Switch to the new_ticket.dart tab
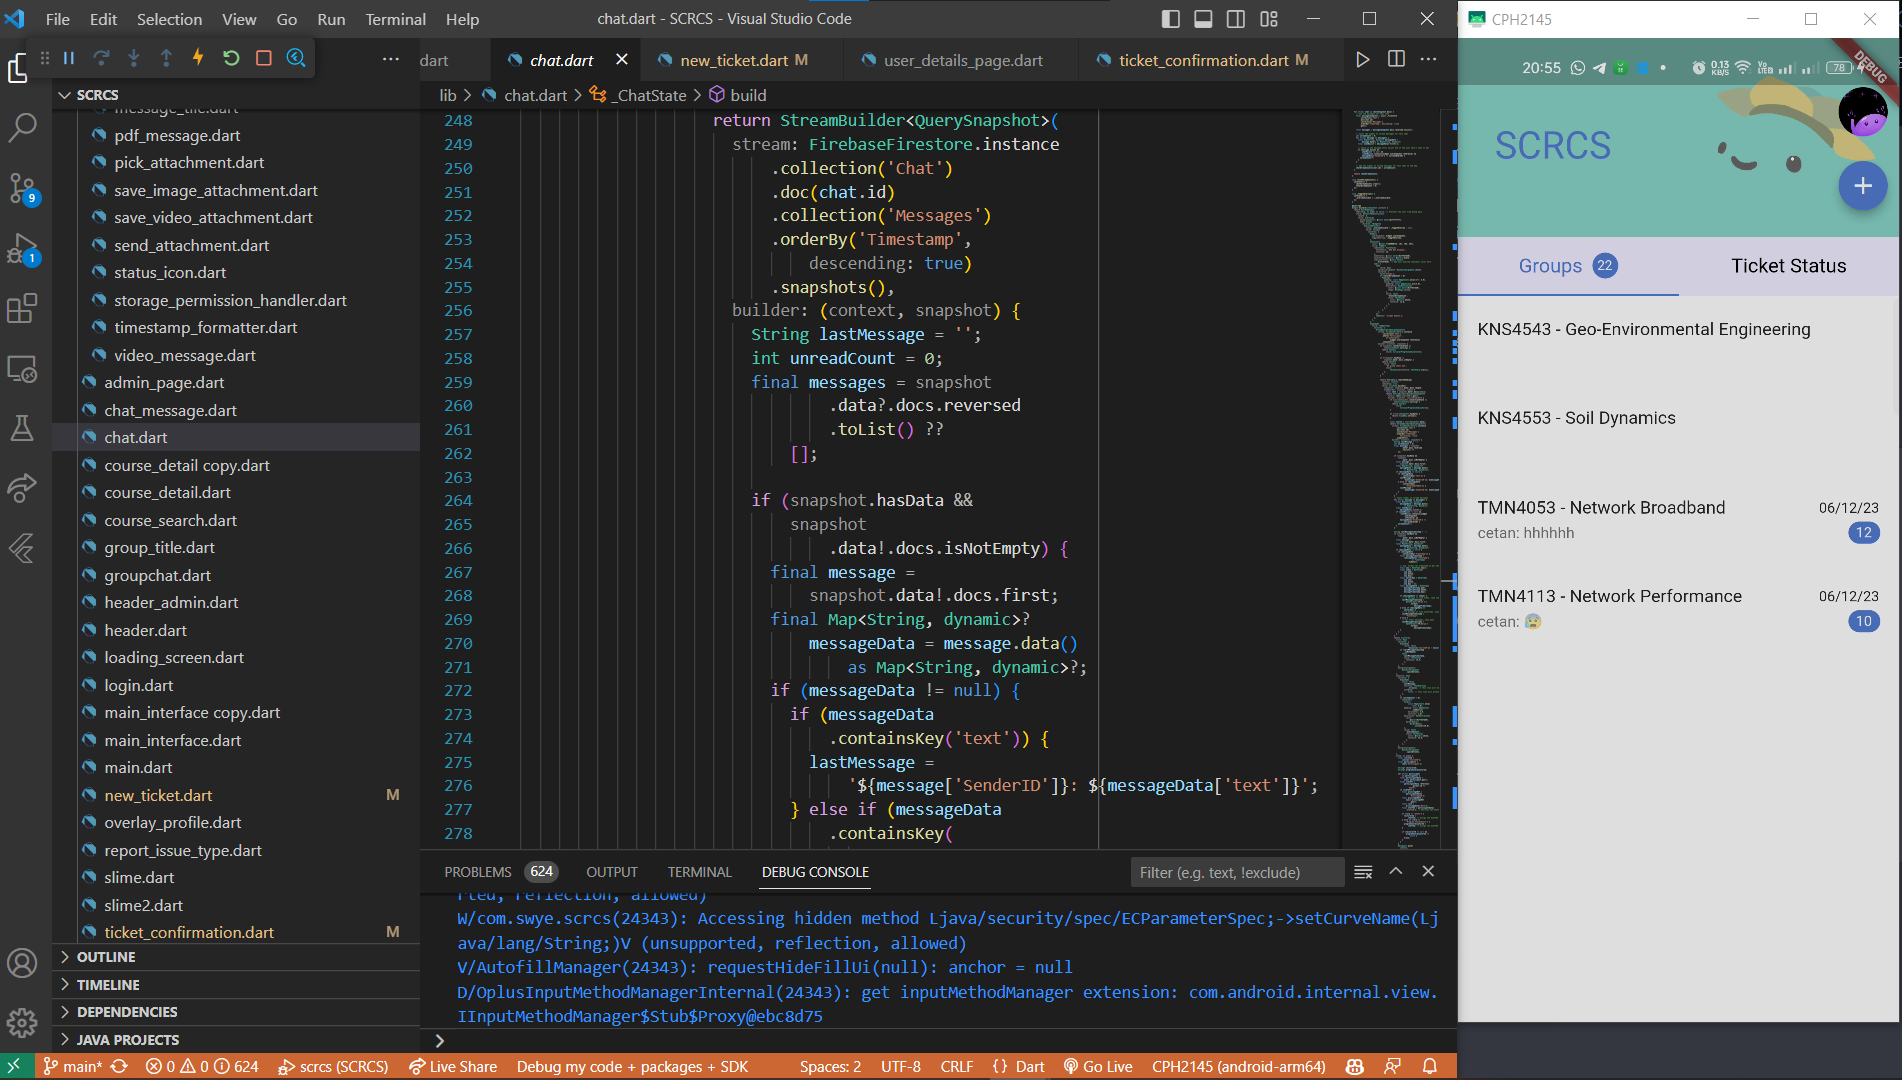This screenshot has height=1080, width=1902. coord(734,60)
